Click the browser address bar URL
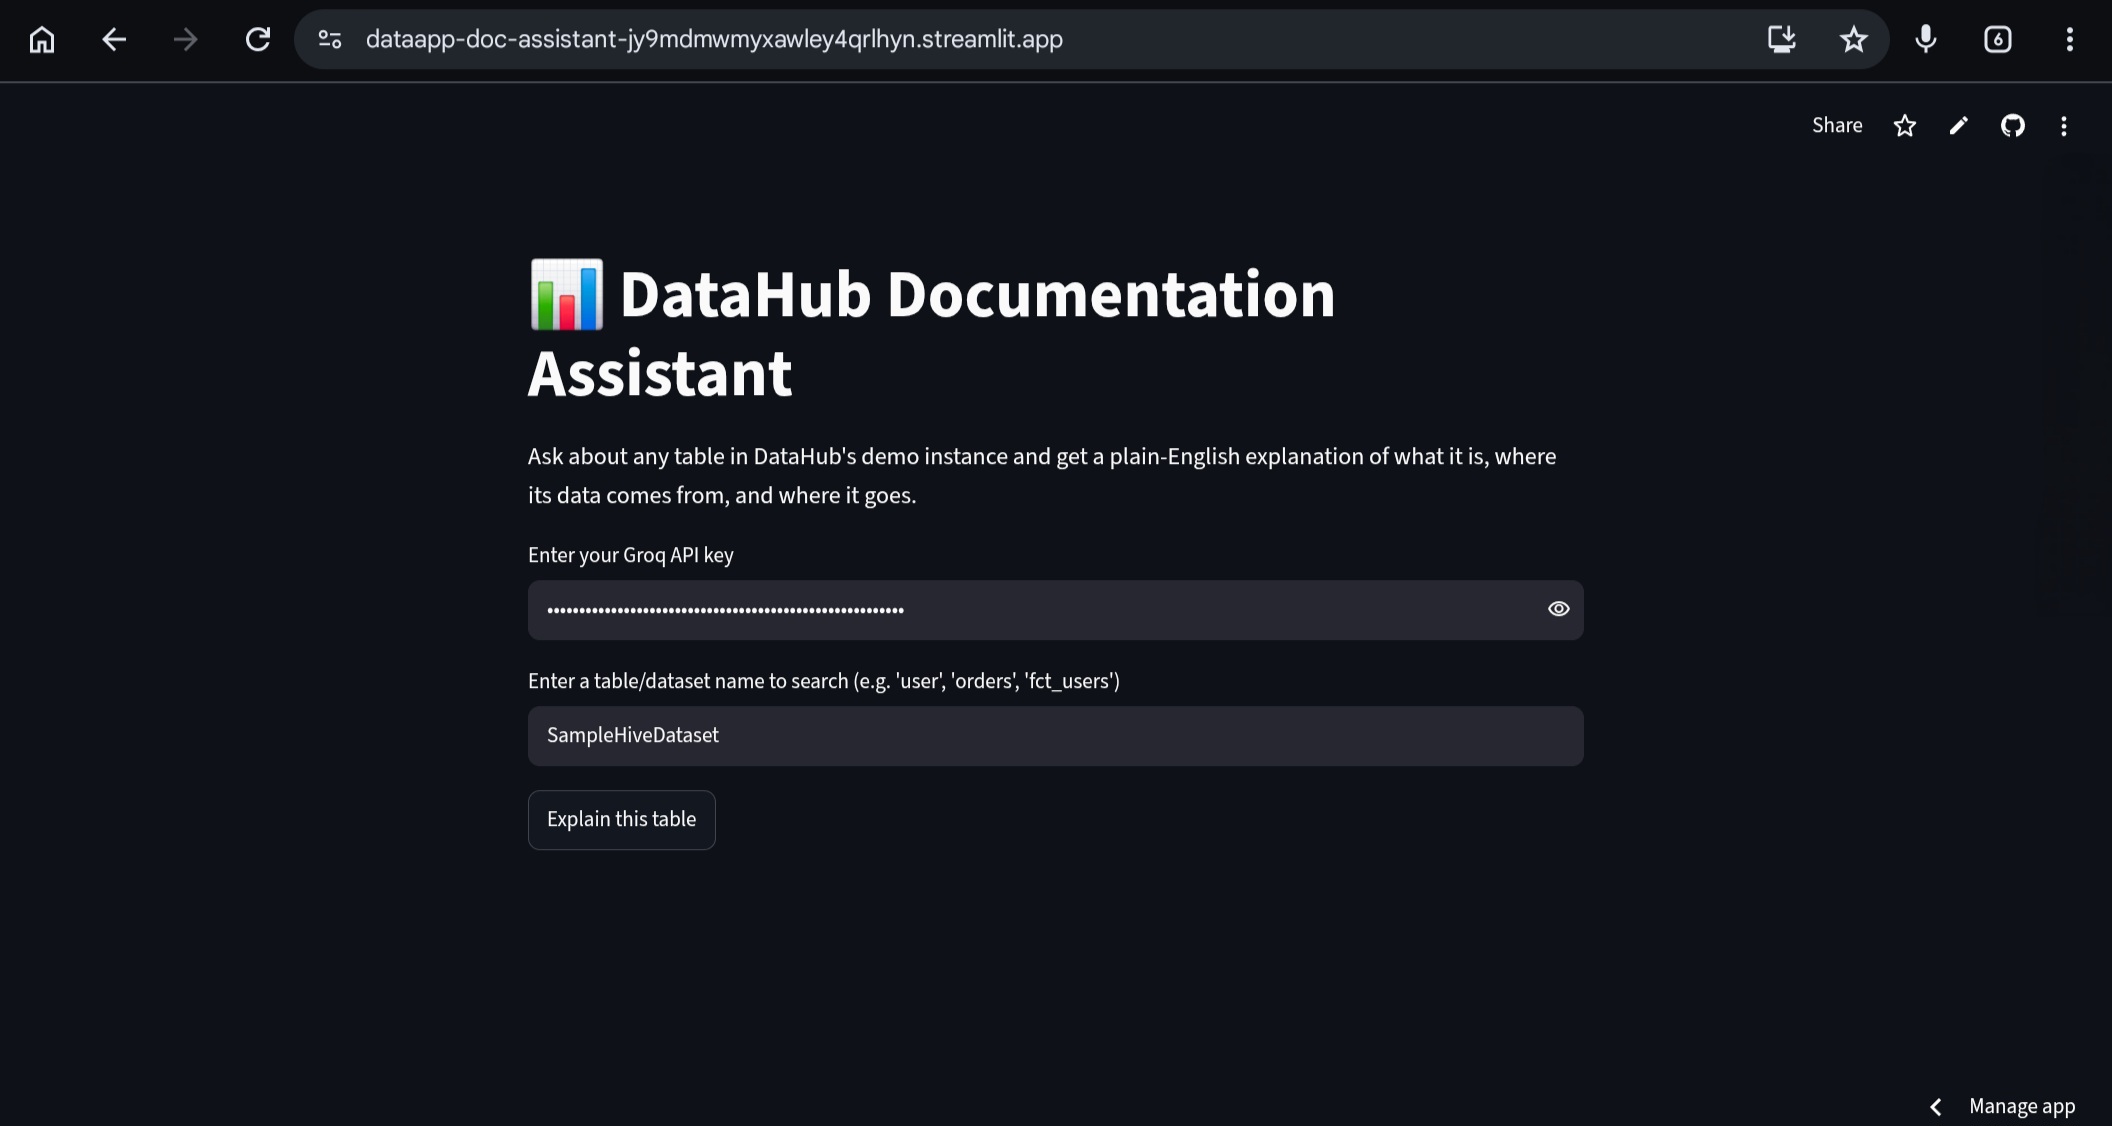The image size is (2112, 1126). click(x=714, y=39)
